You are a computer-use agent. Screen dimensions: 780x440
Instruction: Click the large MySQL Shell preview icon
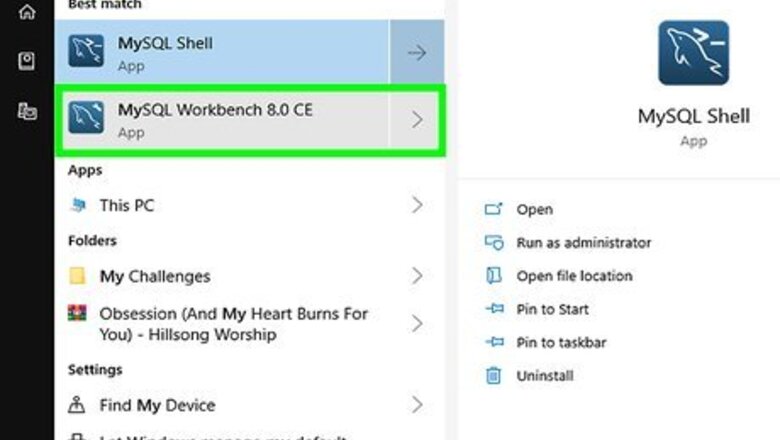pyautogui.click(x=693, y=52)
